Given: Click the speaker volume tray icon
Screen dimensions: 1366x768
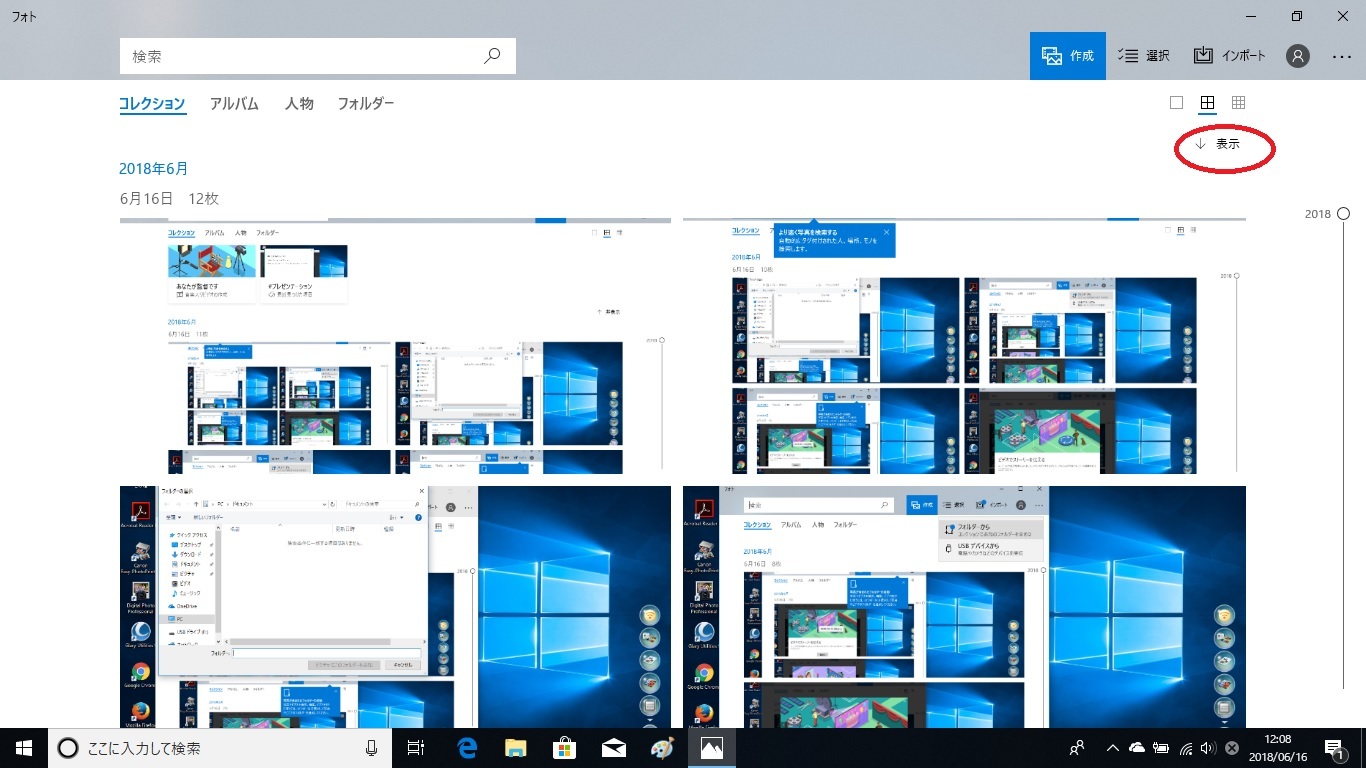Looking at the screenshot, I should point(1208,748).
